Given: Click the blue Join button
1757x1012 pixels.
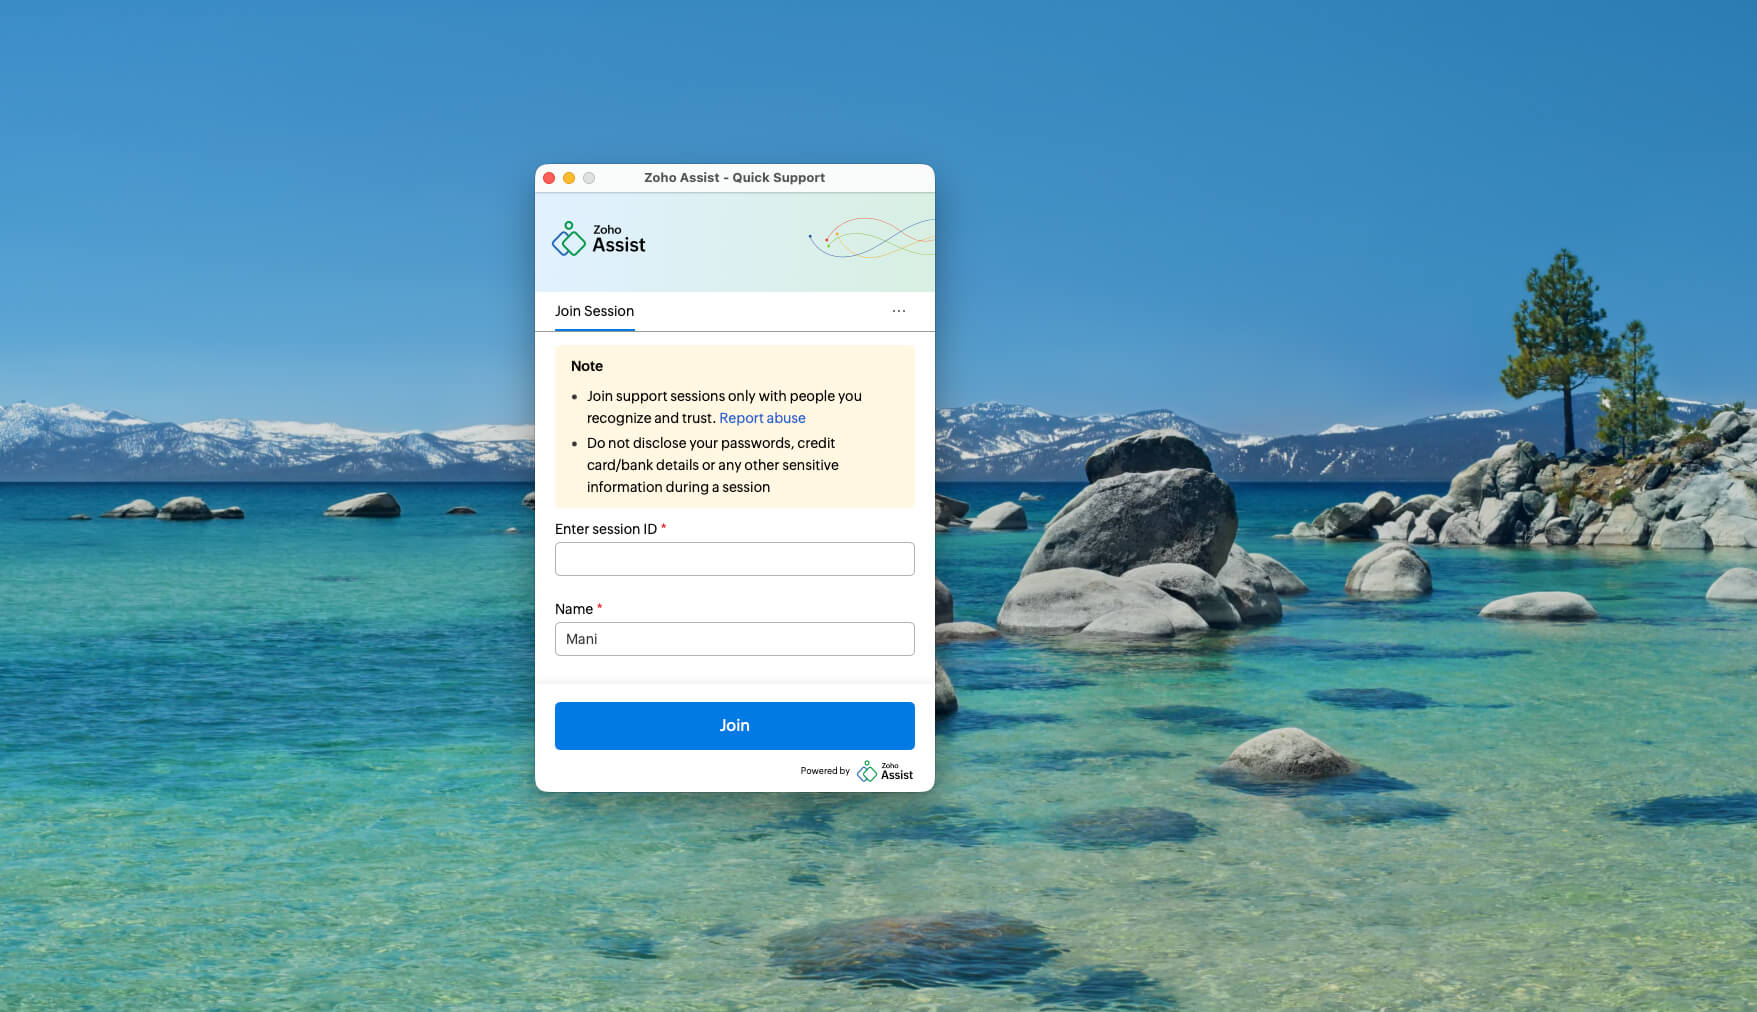Looking at the screenshot, I should coord(735,726).
